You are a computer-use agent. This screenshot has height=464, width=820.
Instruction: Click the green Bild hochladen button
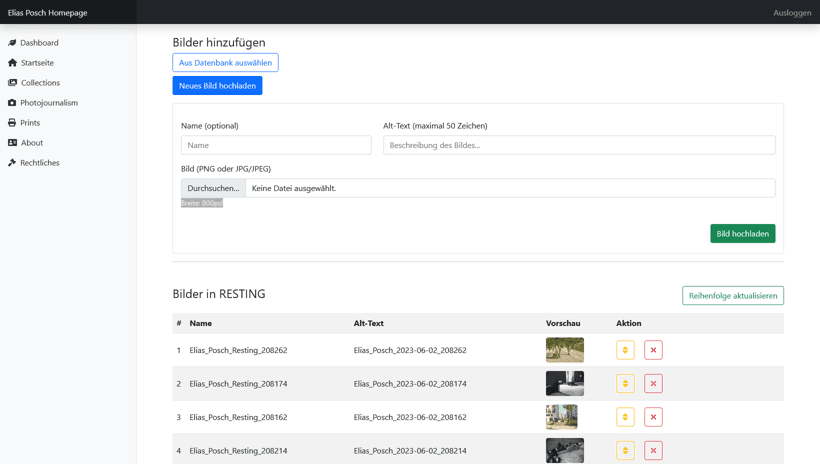click(742, 234)
